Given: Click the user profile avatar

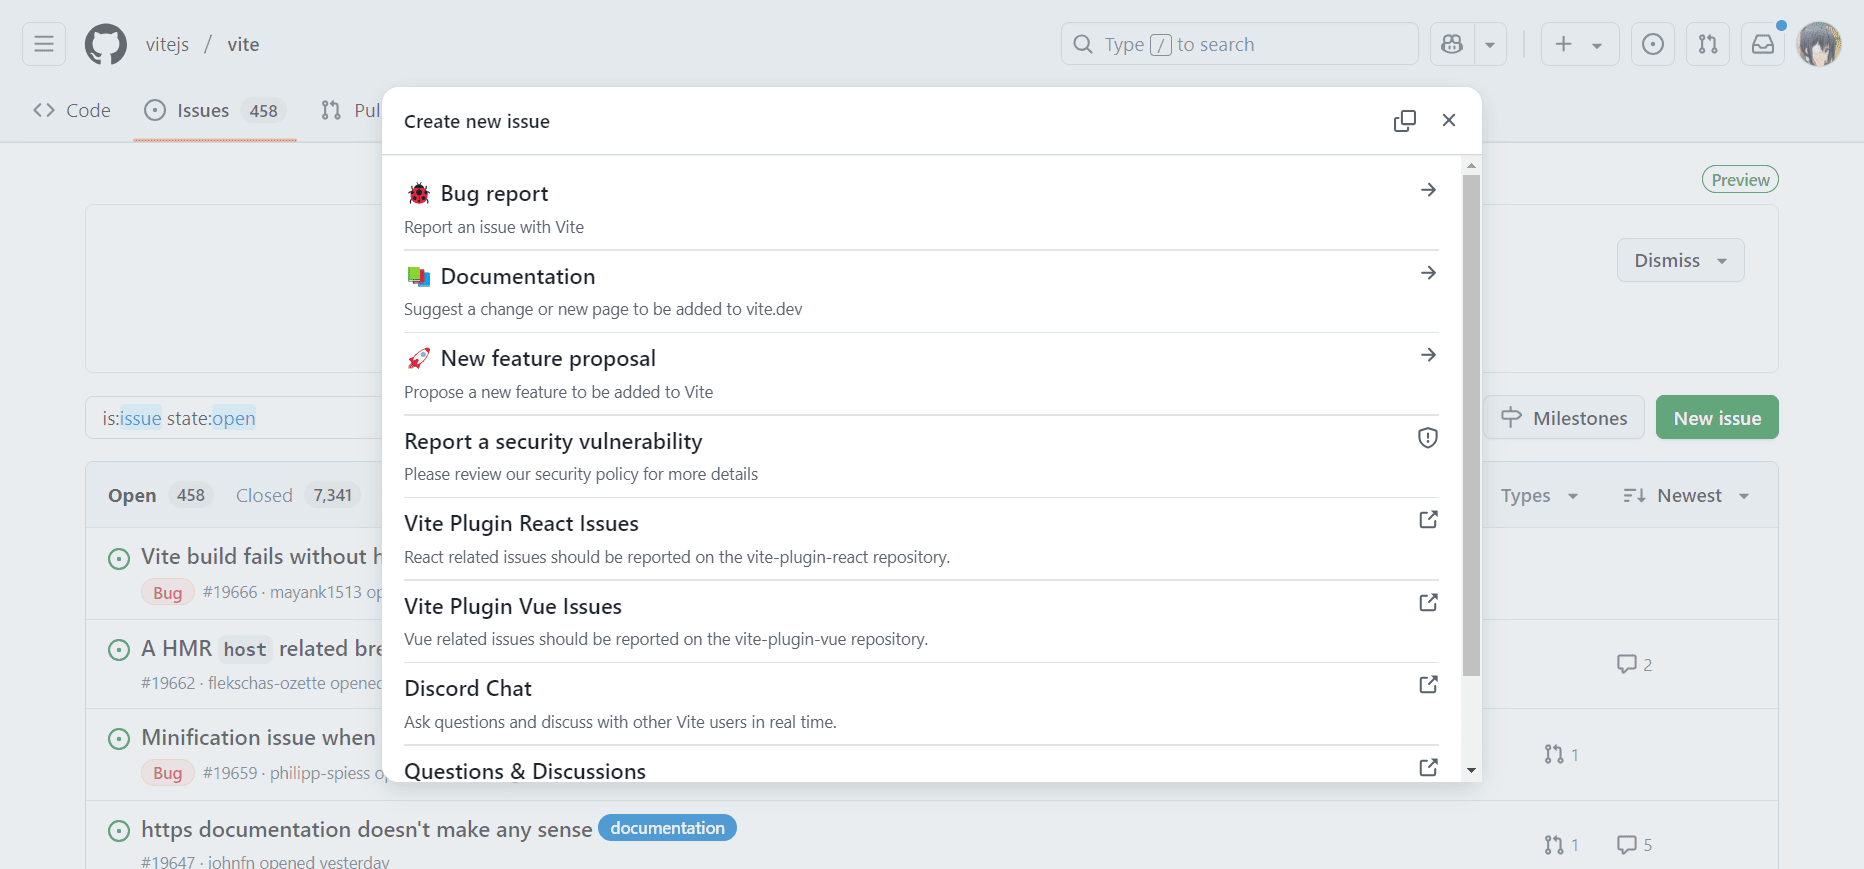Looking at the screenshot, I should (1819, 45).
